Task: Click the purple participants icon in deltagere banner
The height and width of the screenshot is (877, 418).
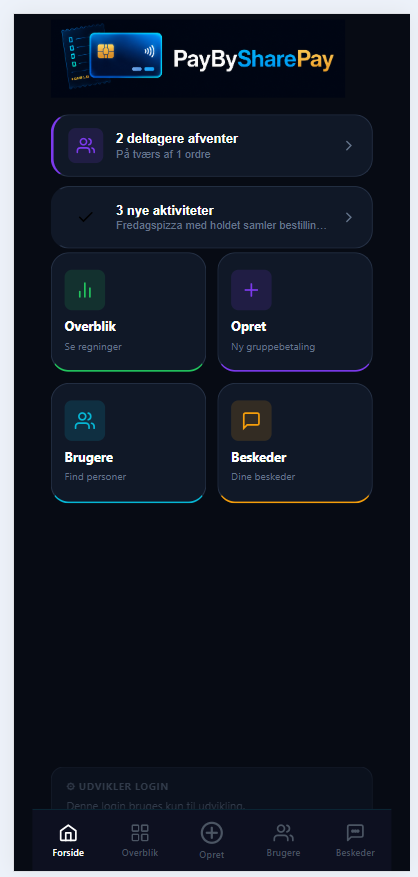Action: pos(86,145)
